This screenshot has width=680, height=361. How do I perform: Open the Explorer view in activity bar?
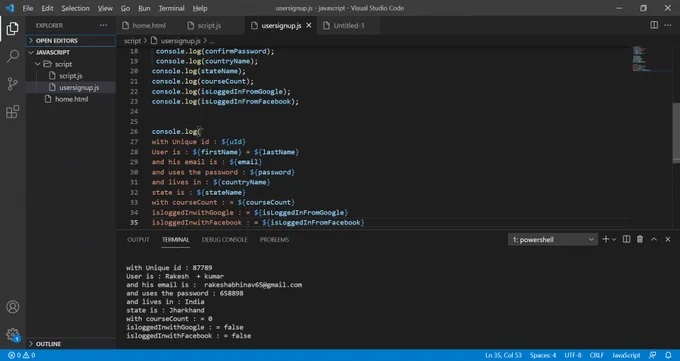pyautogui.click(x=13, y=29)
